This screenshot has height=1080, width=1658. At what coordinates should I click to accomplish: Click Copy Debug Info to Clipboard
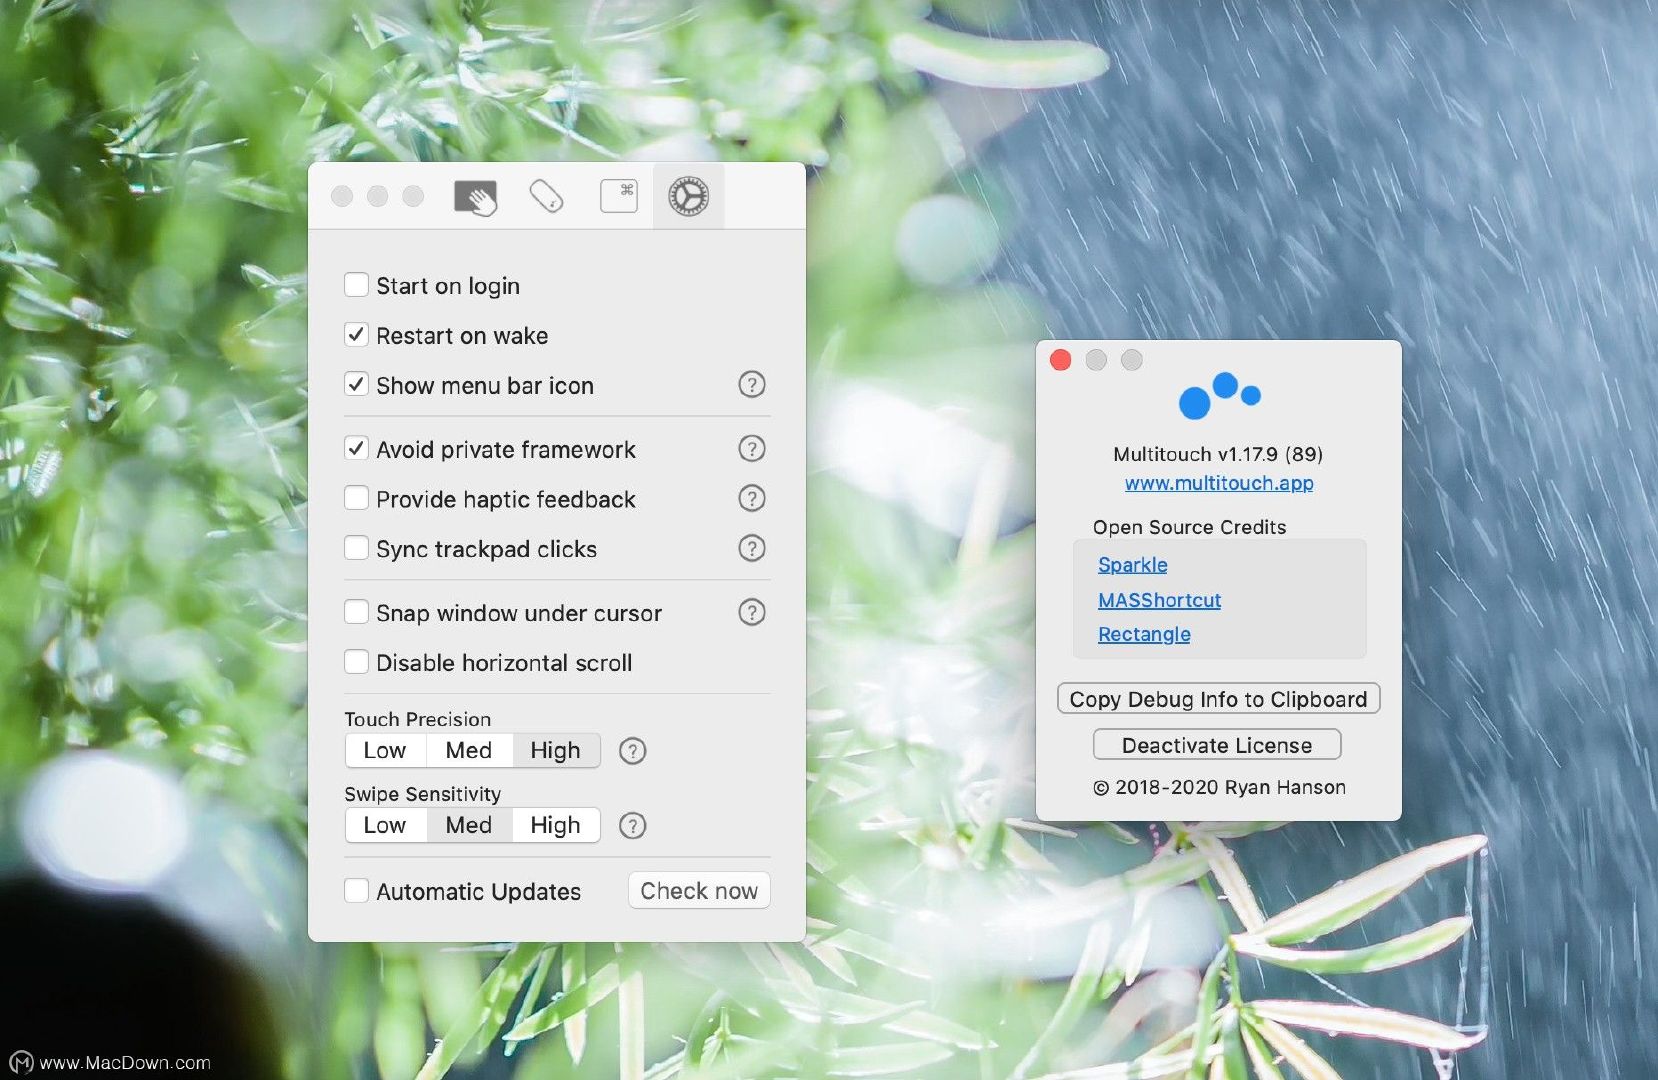[1218, 699]
